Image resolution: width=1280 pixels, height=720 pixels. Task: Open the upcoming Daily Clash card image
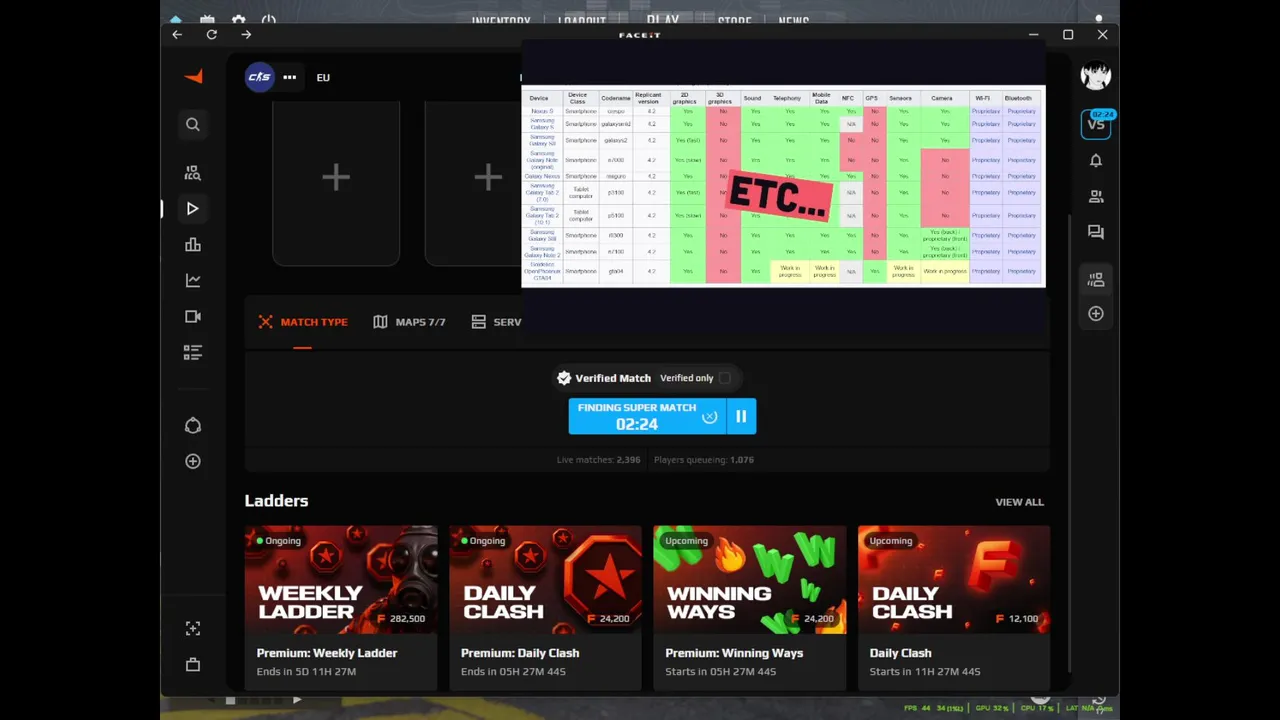click(x=954, y=580)
